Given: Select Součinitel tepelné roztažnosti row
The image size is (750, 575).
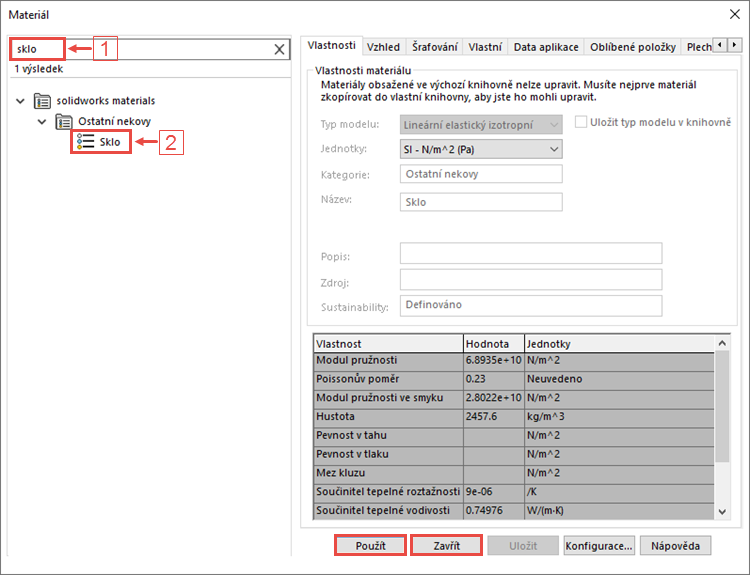Looking at the screenshot, I should 514,492.
